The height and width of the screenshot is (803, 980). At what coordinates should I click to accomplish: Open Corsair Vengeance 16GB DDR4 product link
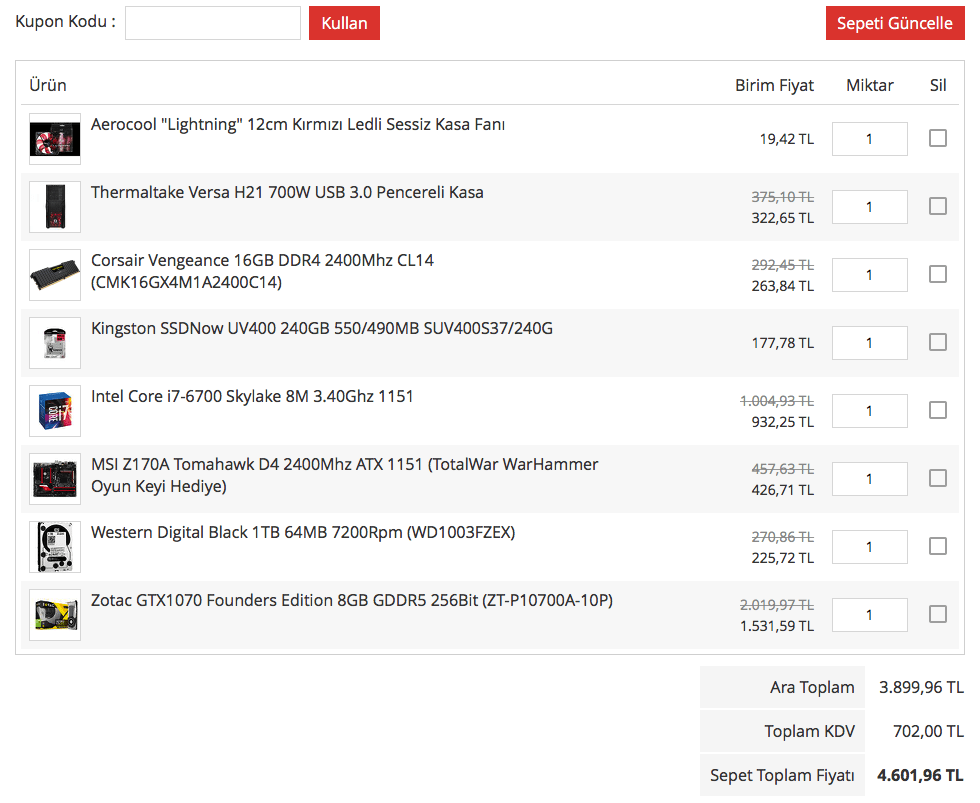262,271
